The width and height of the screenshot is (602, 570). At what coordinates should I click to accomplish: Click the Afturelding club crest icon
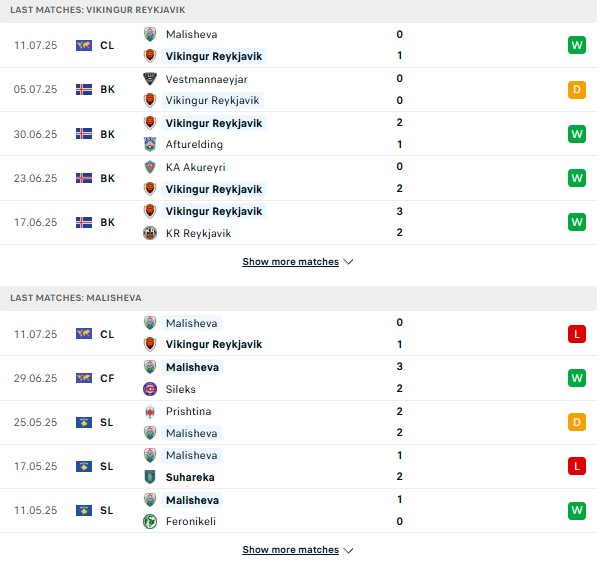(150, 144)
